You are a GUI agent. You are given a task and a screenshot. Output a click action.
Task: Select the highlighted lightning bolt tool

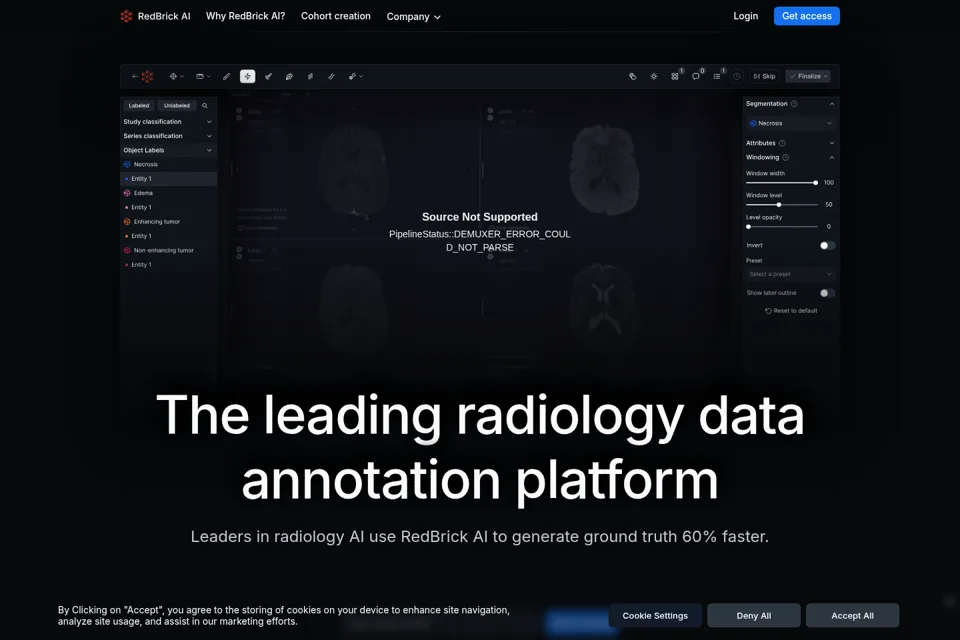pos(247,76)
